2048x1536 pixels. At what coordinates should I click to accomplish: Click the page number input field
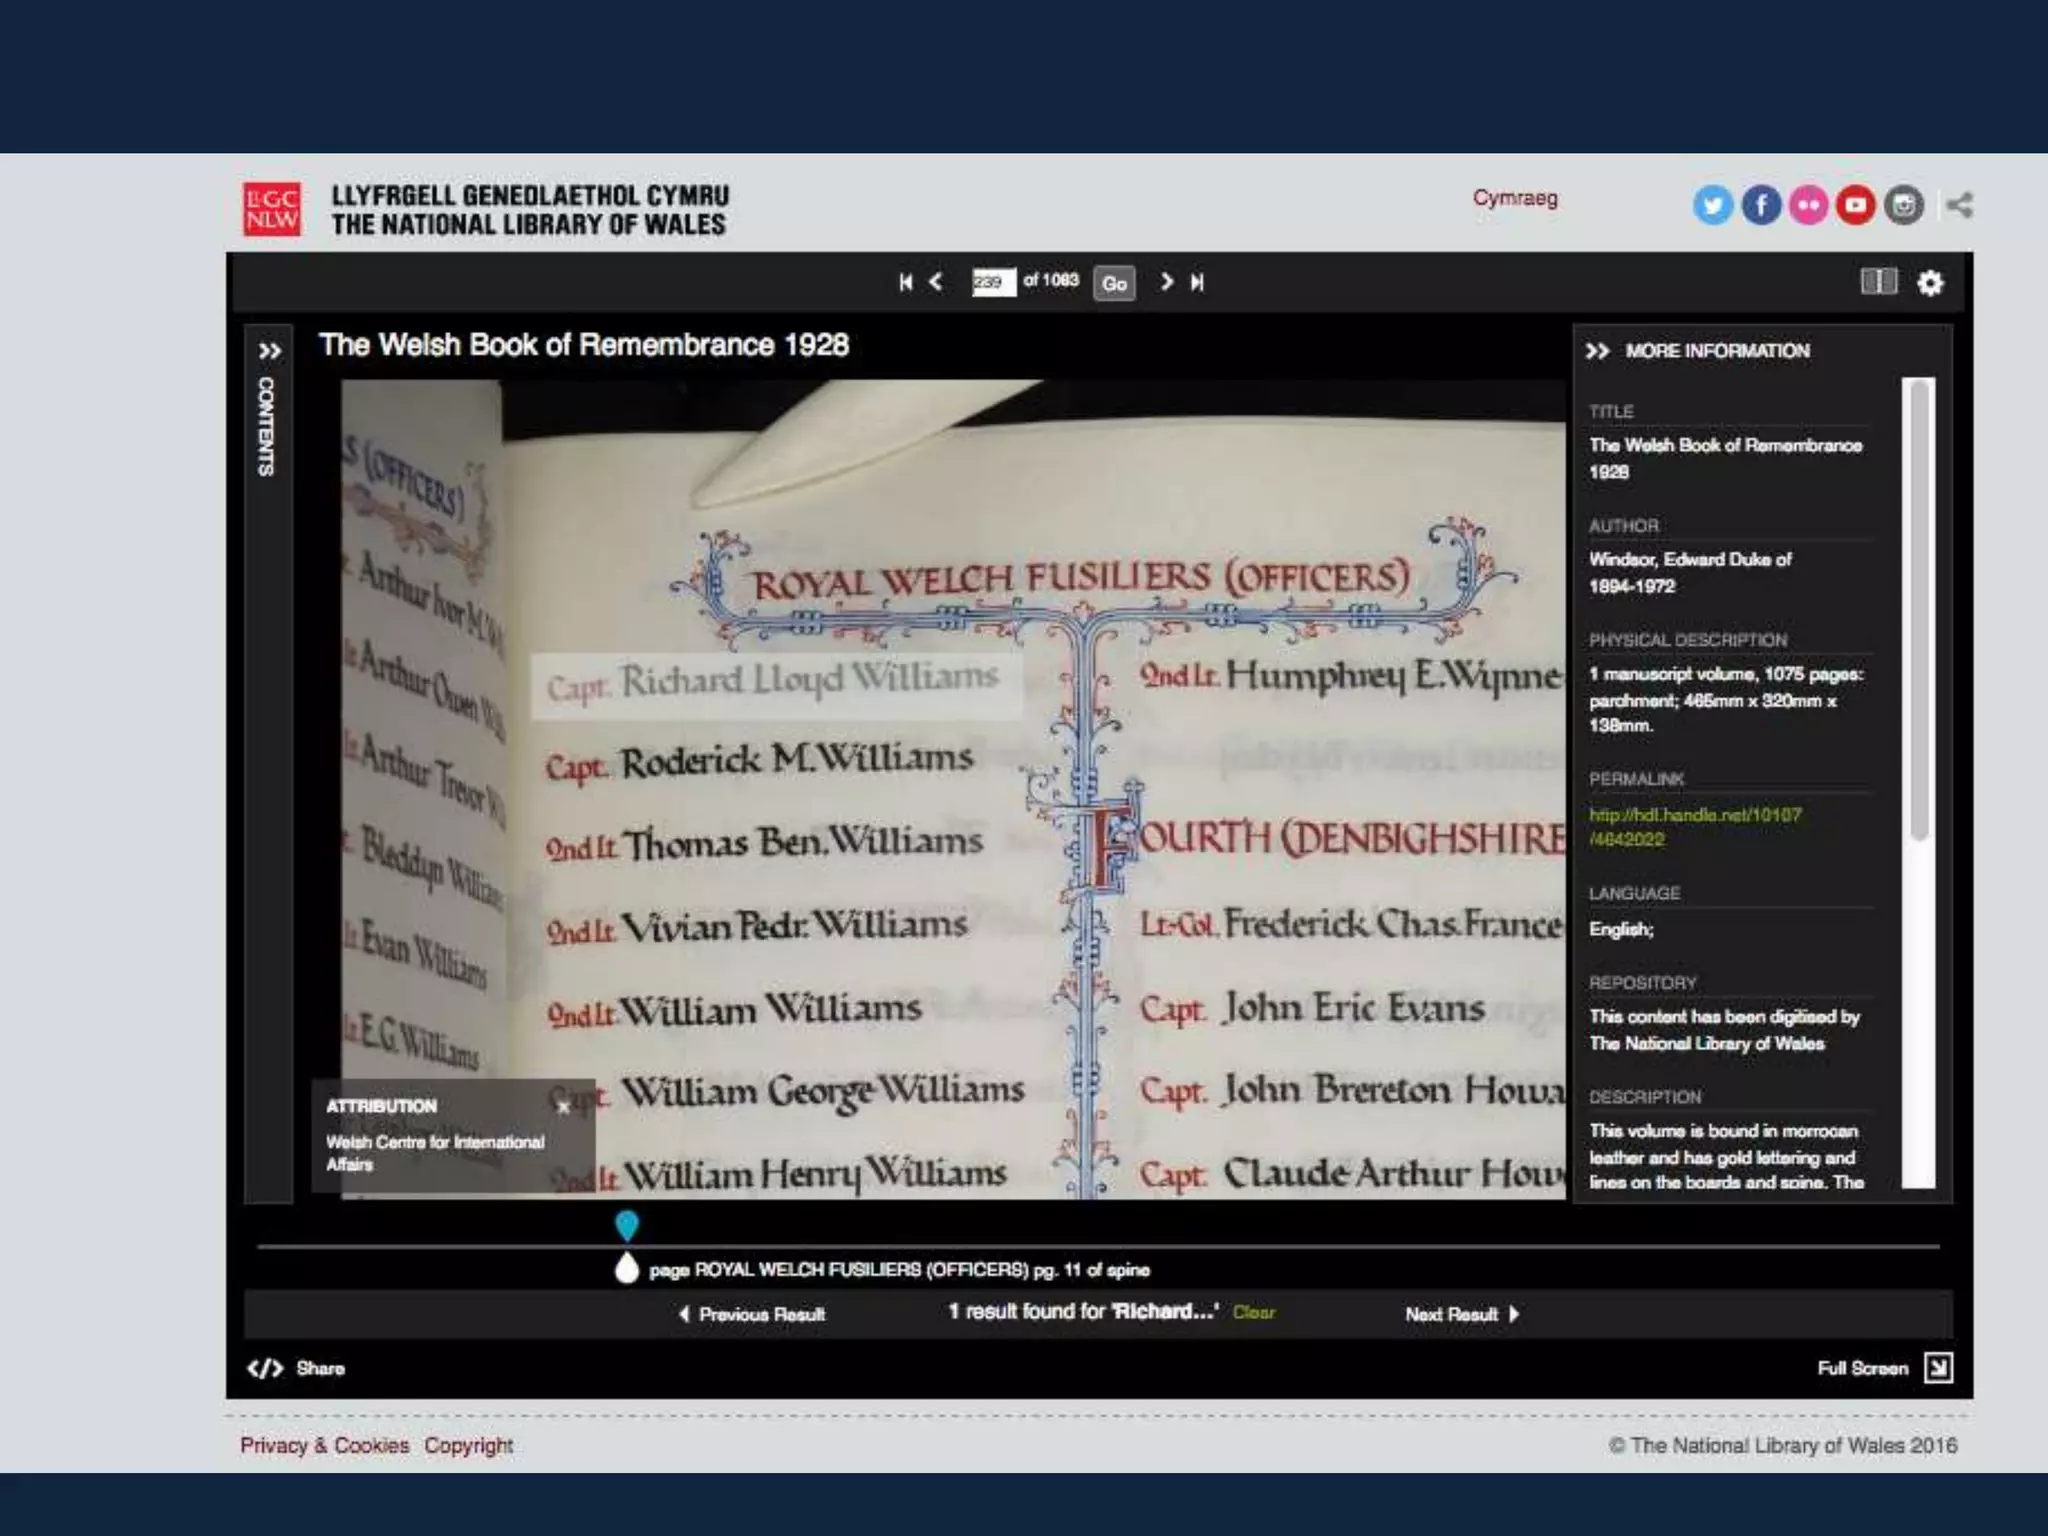point(993,282)
